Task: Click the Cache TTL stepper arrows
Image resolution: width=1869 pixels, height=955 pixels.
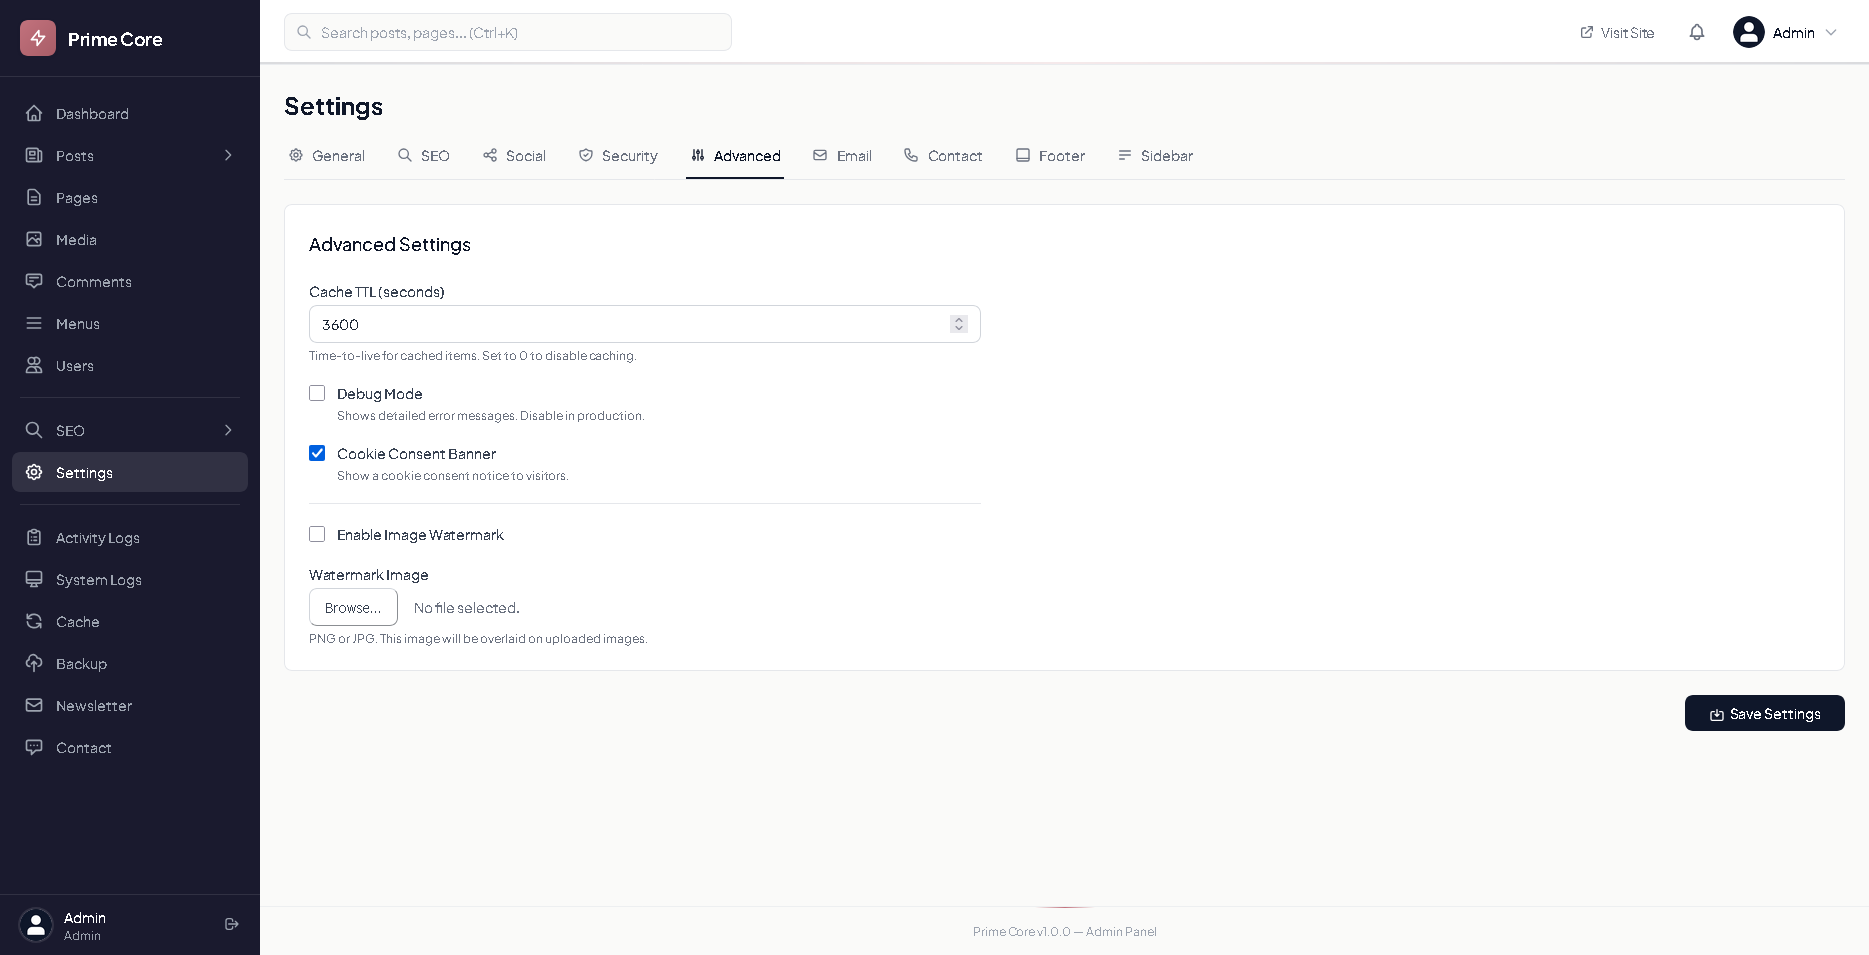Action: coord(958,324)
